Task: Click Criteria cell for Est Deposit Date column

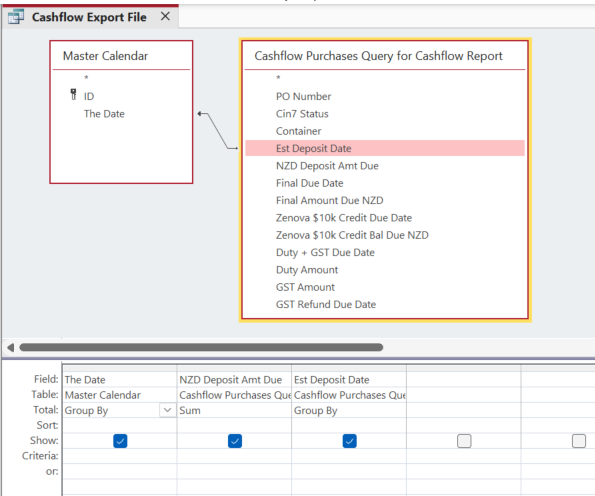Action: pos(349,456)
